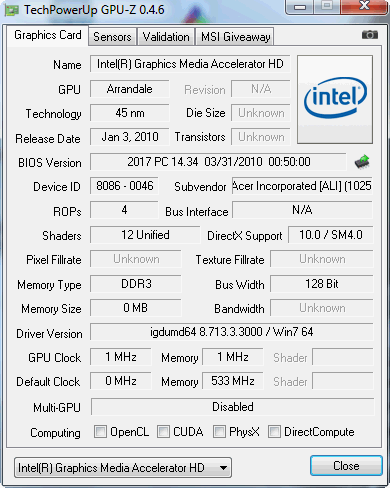Click the BIOS Version text field
390x488 pixels.
[x=218, y=162]
